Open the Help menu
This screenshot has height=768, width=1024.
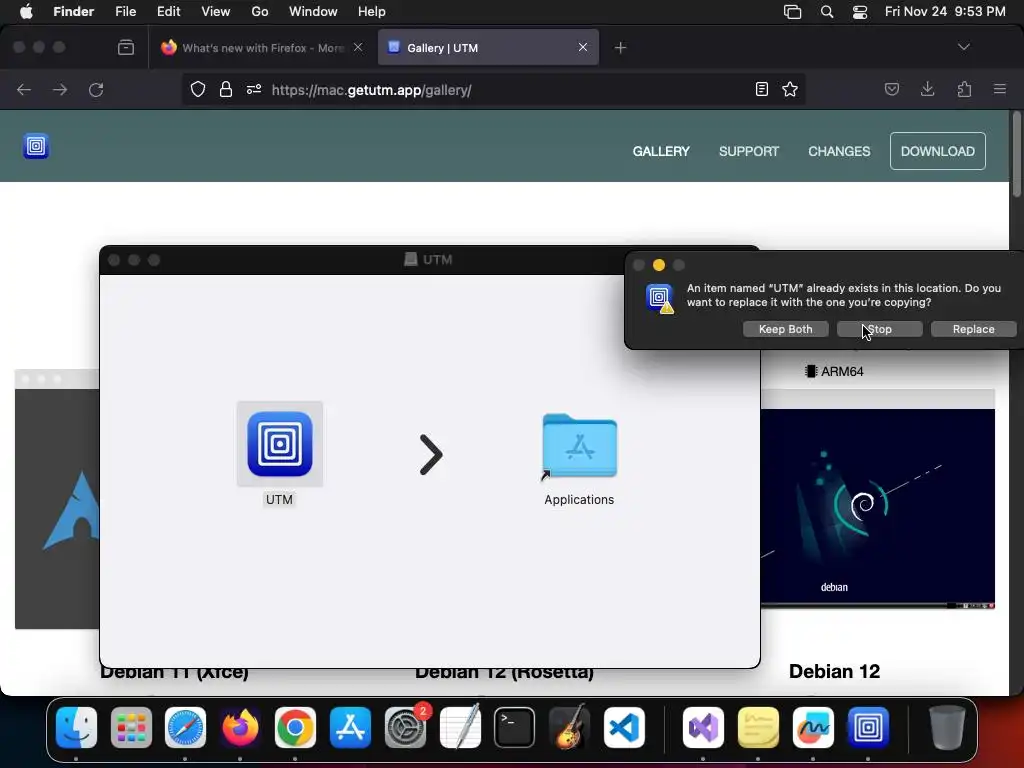click(x=372, y=12)
